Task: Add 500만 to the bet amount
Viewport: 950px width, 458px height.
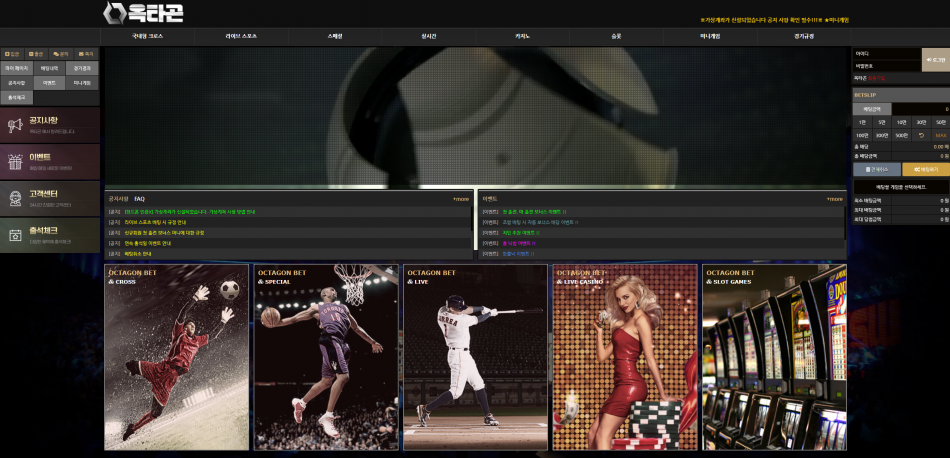Action: coord(902,135)
